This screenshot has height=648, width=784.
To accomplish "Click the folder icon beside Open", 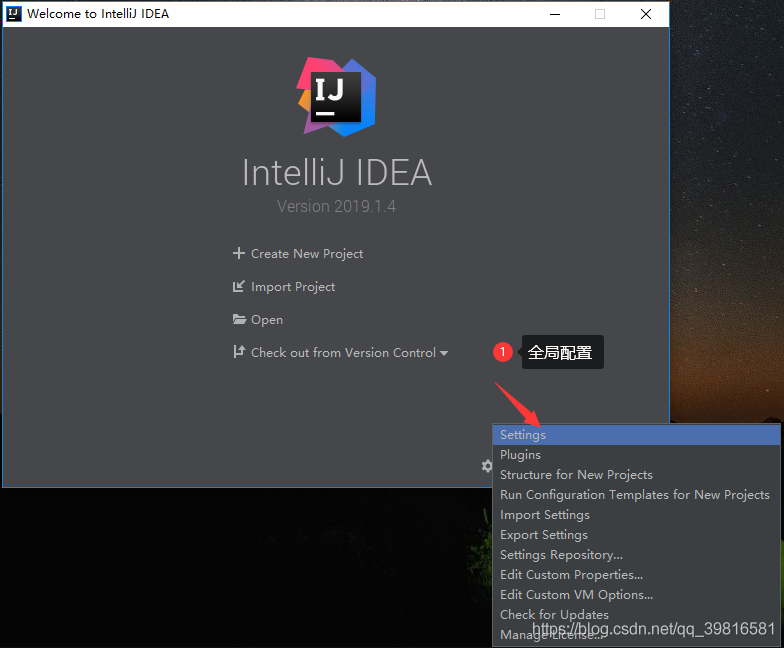I will pyautogui.click(x=239, y=320).
